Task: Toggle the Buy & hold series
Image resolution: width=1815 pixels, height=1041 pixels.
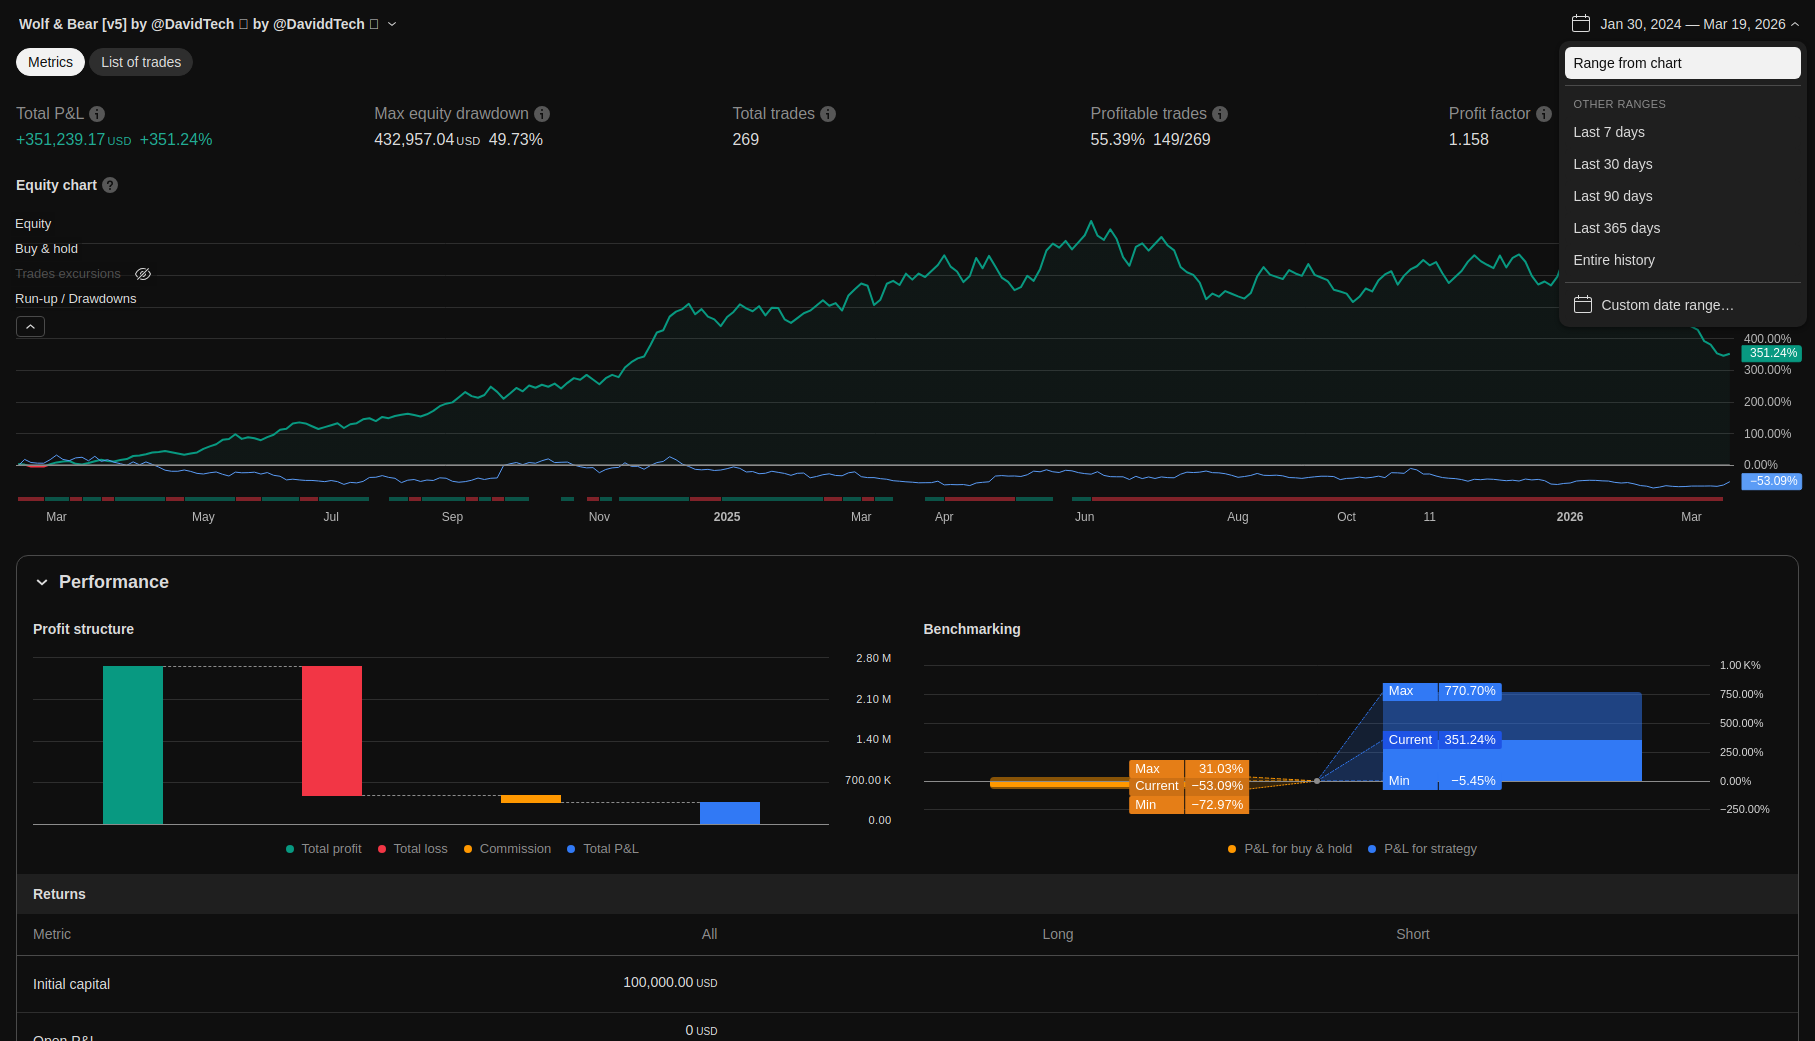Action: click(x=46, y=249)
